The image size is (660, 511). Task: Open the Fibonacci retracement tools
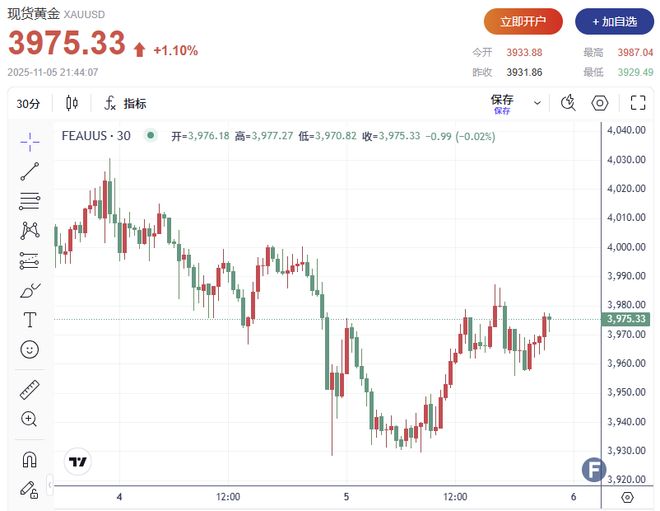pyautogui.click(x=29, y=201)
